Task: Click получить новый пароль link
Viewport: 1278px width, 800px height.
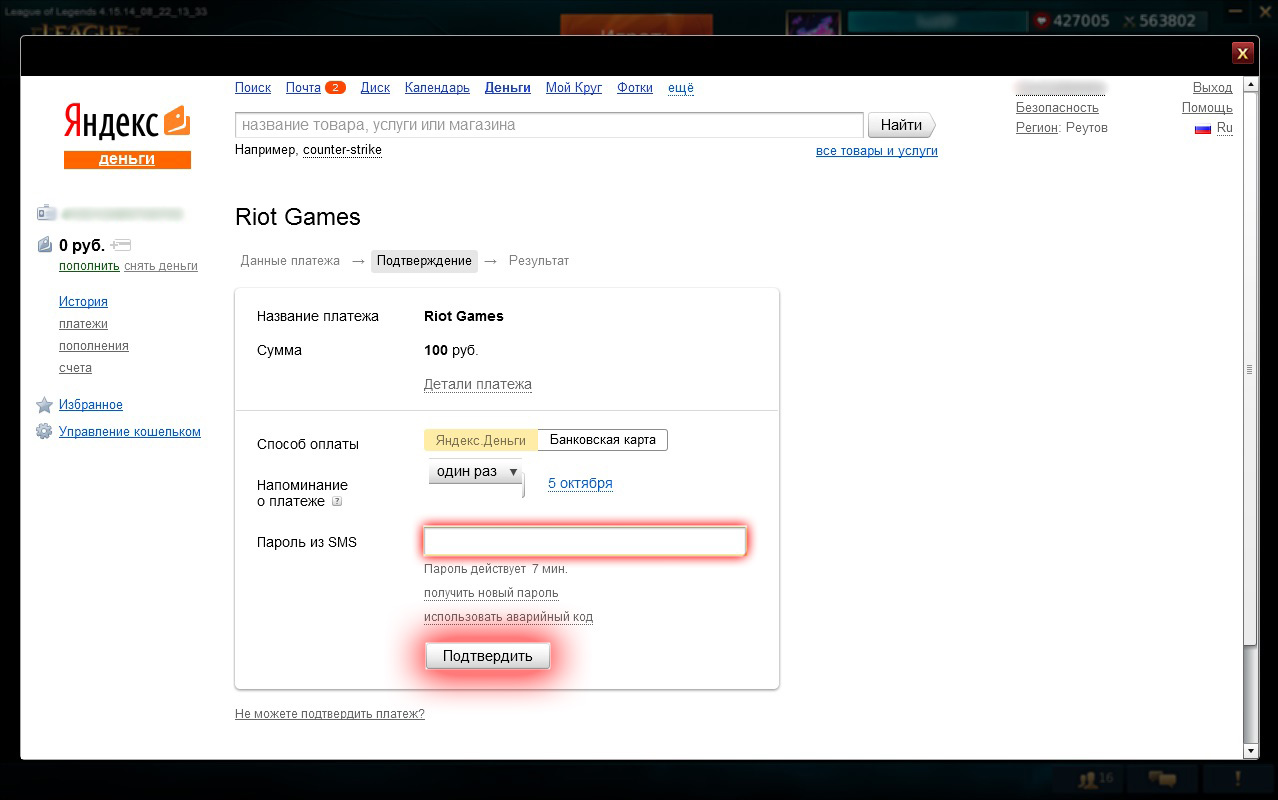Action: (491, 593)
